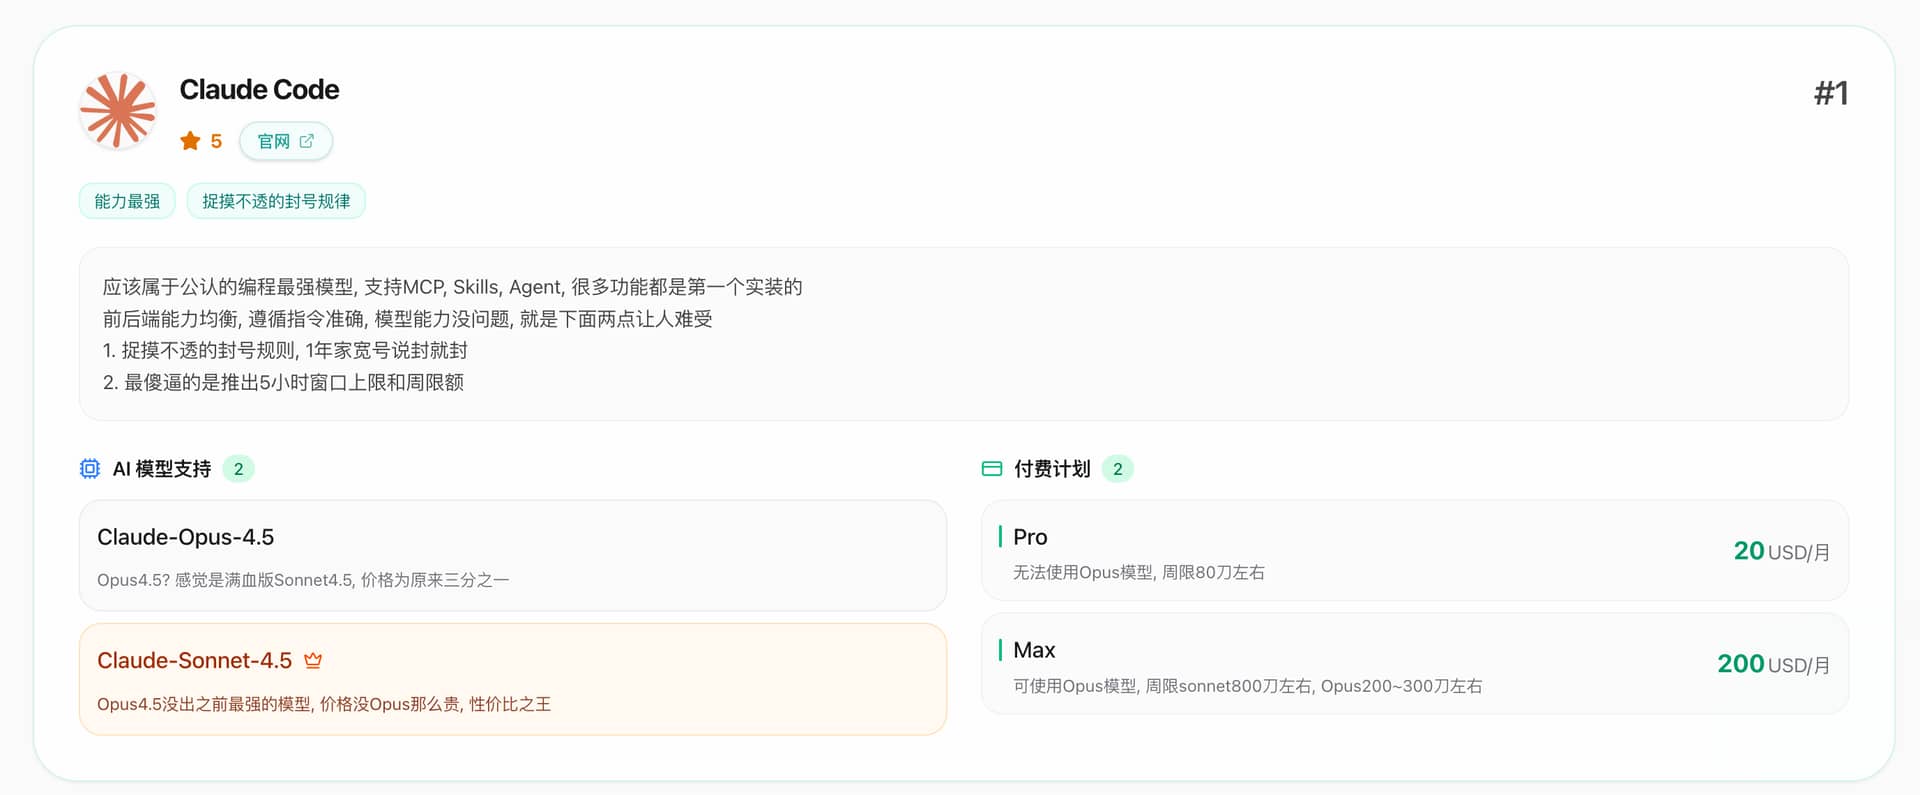Screen dimensions: 1920x795
Task: Select the 能力最强 tag
Action: coord(127,201)
